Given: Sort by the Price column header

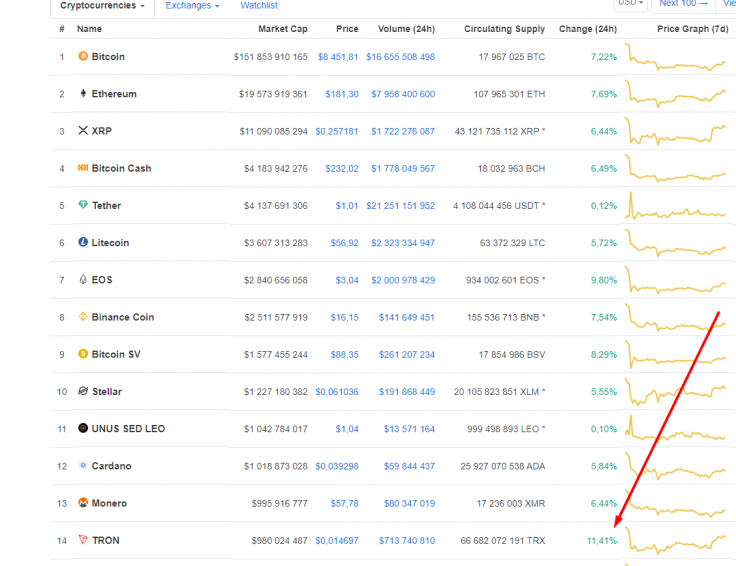Looking at the screenshot, I should click(347, 29).
